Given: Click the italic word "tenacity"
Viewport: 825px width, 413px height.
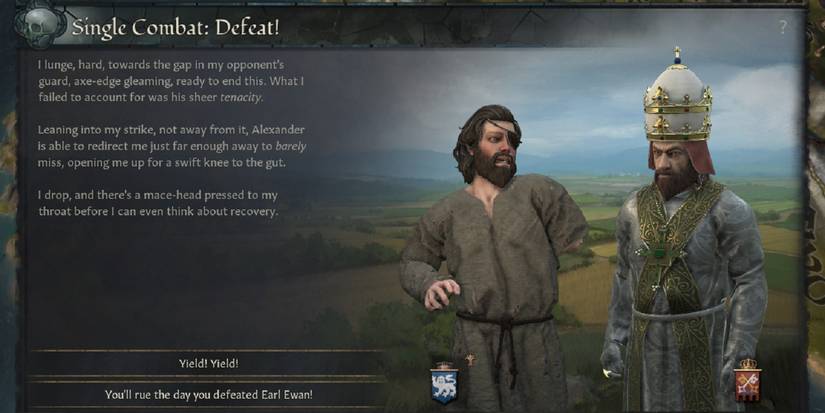Looking at the screenshot, I should [240, 98].
